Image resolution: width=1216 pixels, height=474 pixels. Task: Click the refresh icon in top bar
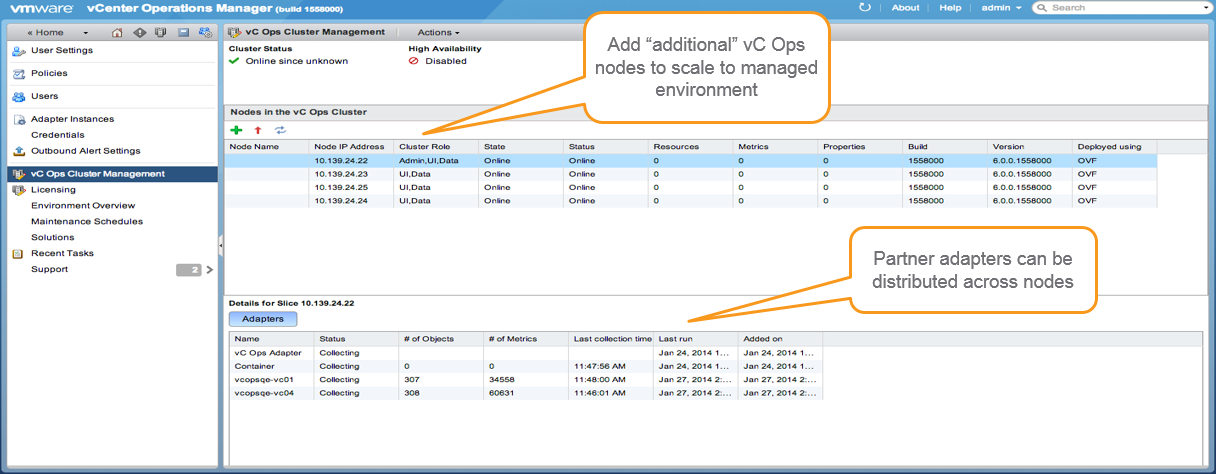(865, 7)
